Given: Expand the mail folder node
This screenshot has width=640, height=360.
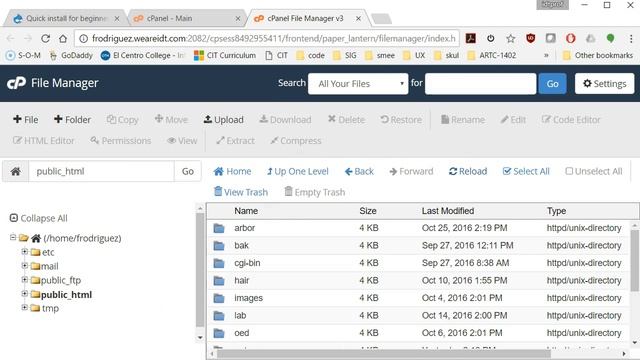Looking at the screenshot, I should click(24, 265).
